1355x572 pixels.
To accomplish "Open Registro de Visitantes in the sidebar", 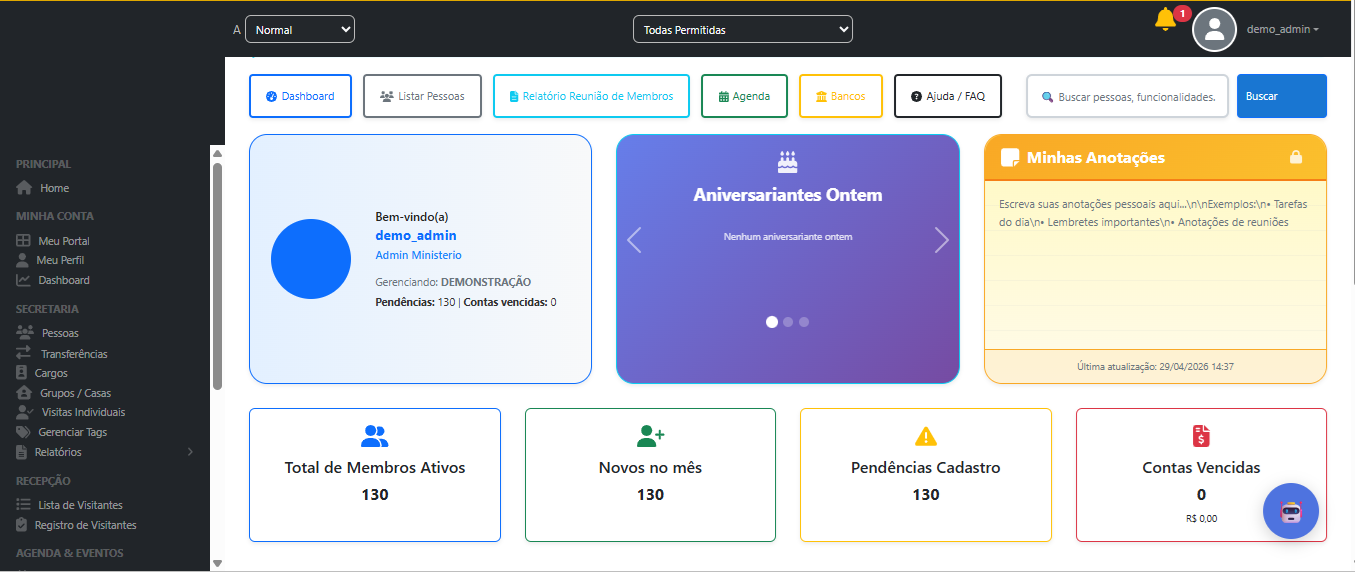I will [x=85, y=525].
